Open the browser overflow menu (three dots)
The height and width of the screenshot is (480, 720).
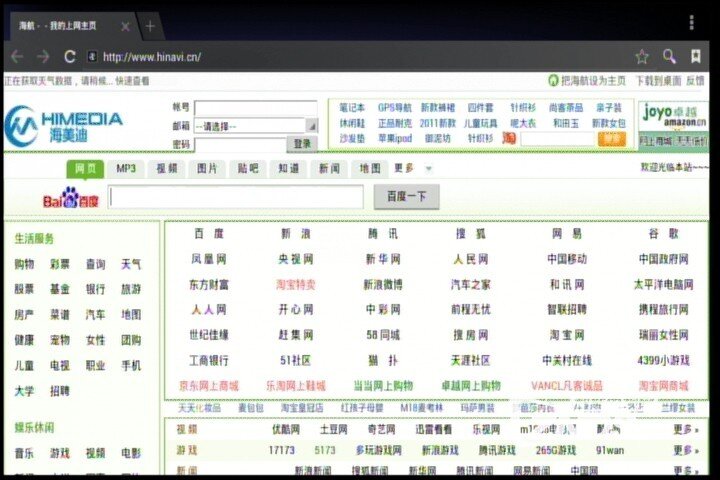tap(692, 23)
